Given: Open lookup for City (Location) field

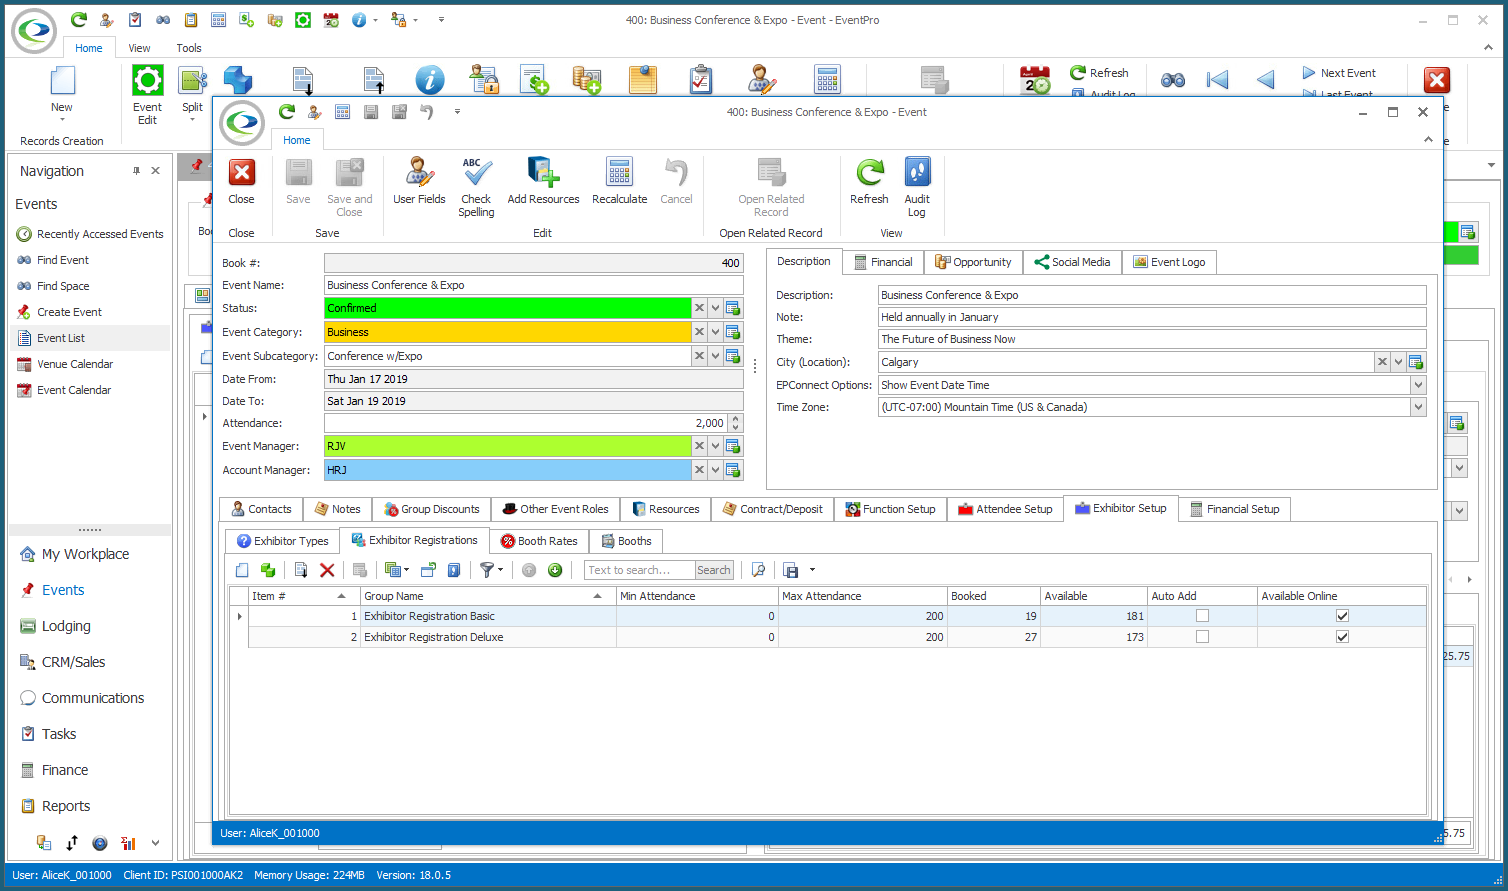Looking at the screenshot, I should tap(1416, 362).
